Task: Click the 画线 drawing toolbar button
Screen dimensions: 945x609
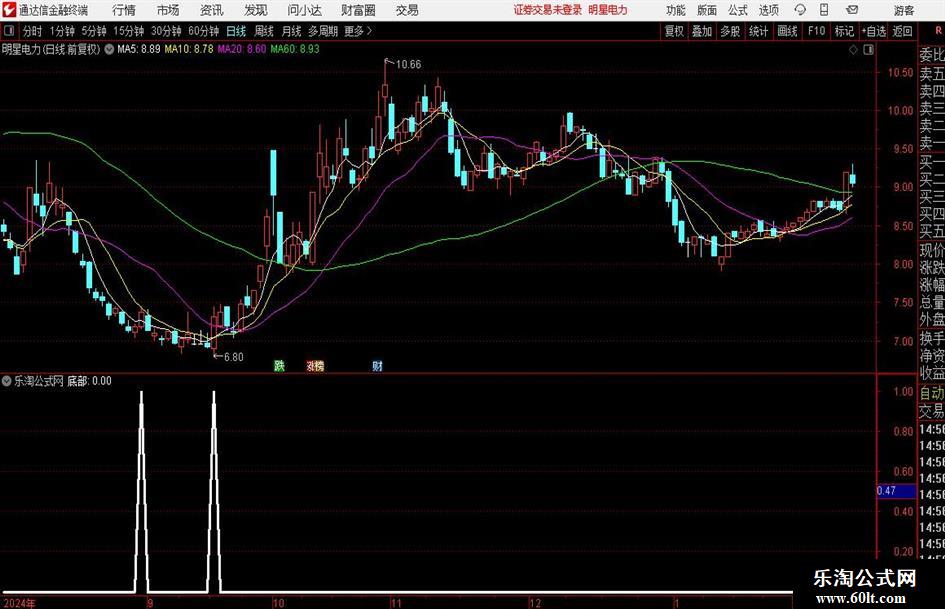Action: click(x=788, y=31)
